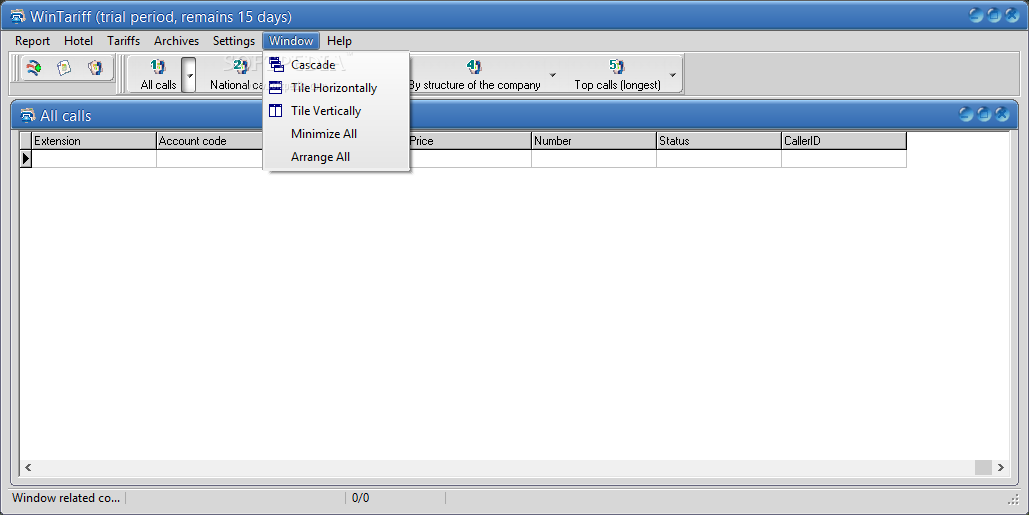The width and height of the screenshot is (1029, 515).
Task: Click the WinTariff application title icon
Action: [x=18, y=16]
